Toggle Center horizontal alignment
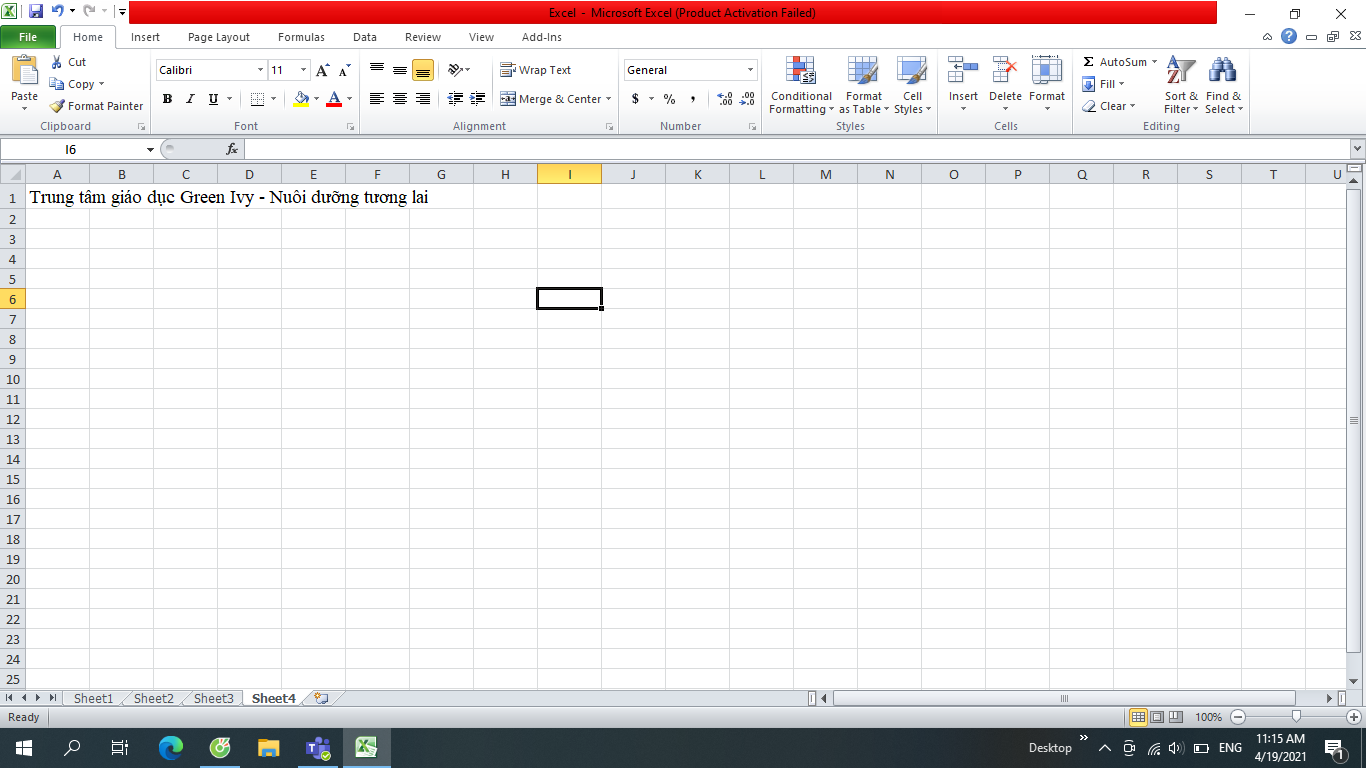1366x768 pixels. click(x=400, y=99)
